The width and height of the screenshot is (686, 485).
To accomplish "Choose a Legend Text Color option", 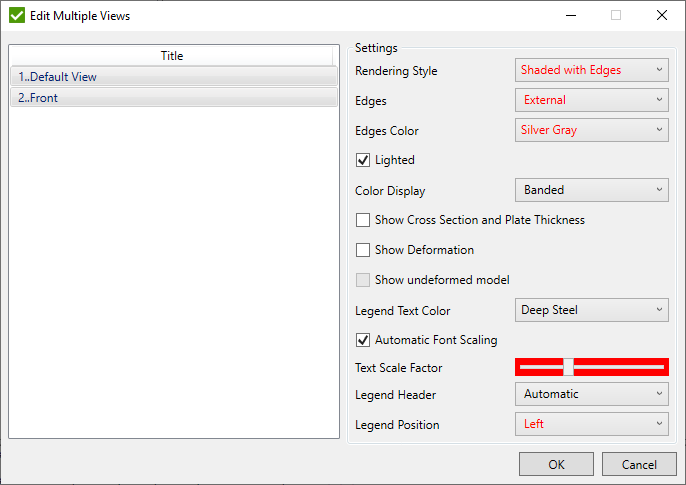I will (x=591, y=310).
